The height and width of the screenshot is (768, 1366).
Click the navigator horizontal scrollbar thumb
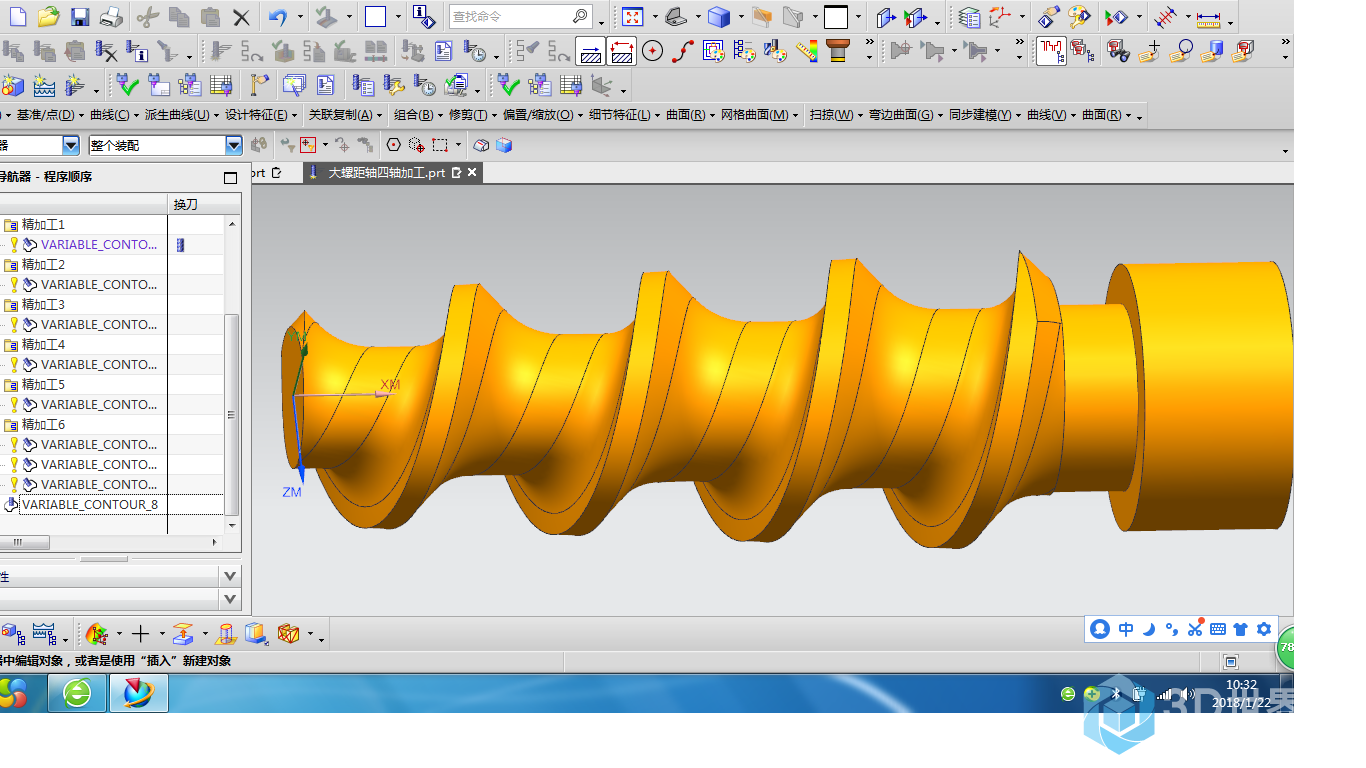point(24,543)
